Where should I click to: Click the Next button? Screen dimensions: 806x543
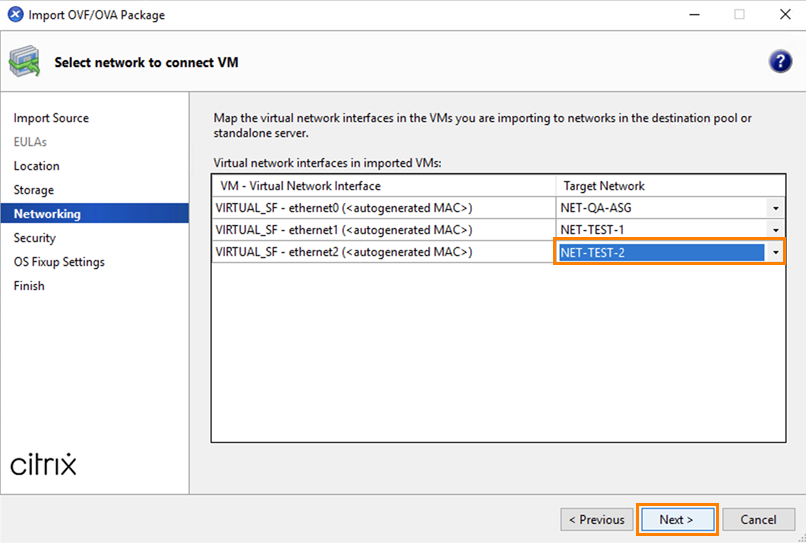click(x=677, y=519)
